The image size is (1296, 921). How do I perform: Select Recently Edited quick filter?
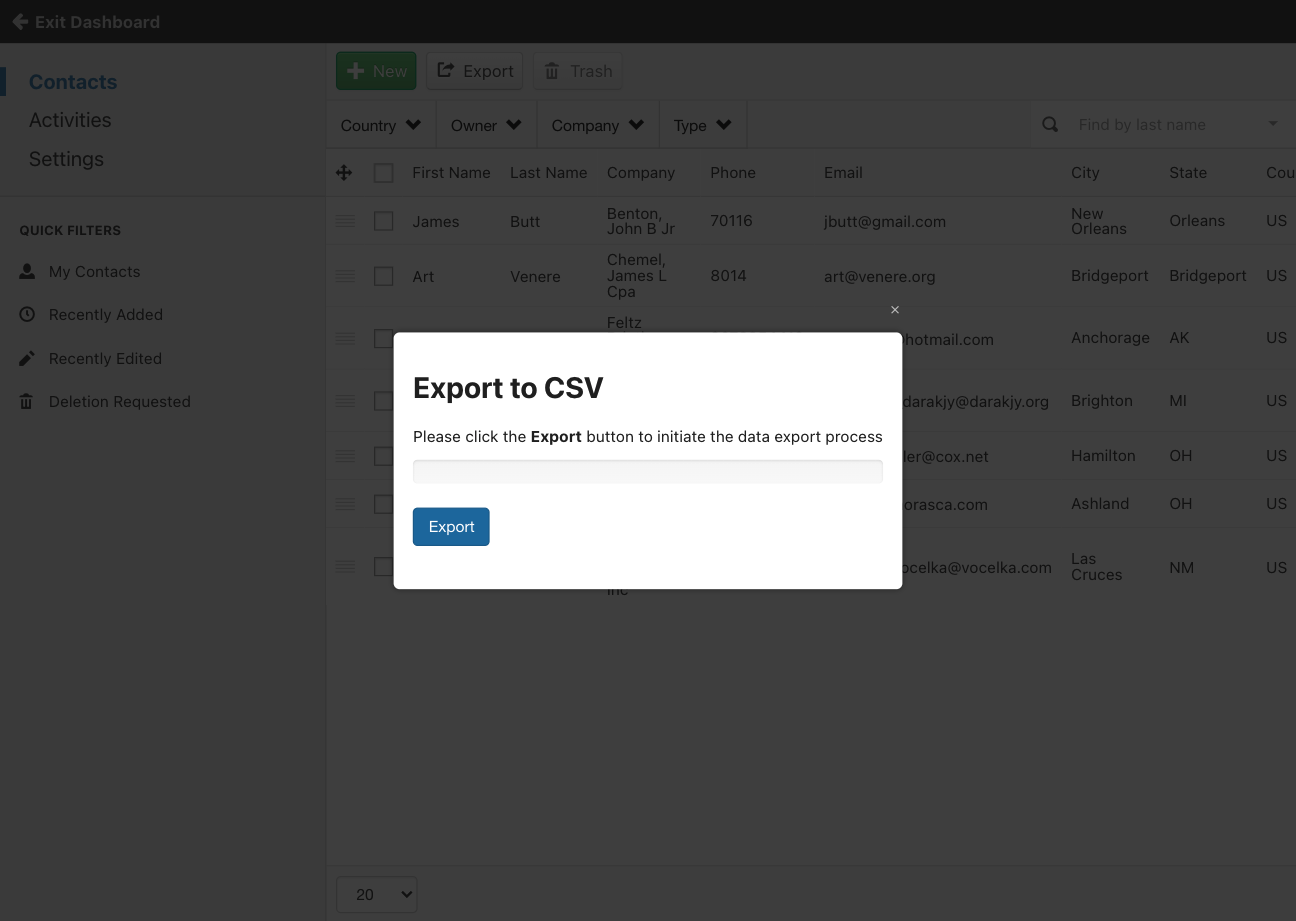(x=105, y=358)
